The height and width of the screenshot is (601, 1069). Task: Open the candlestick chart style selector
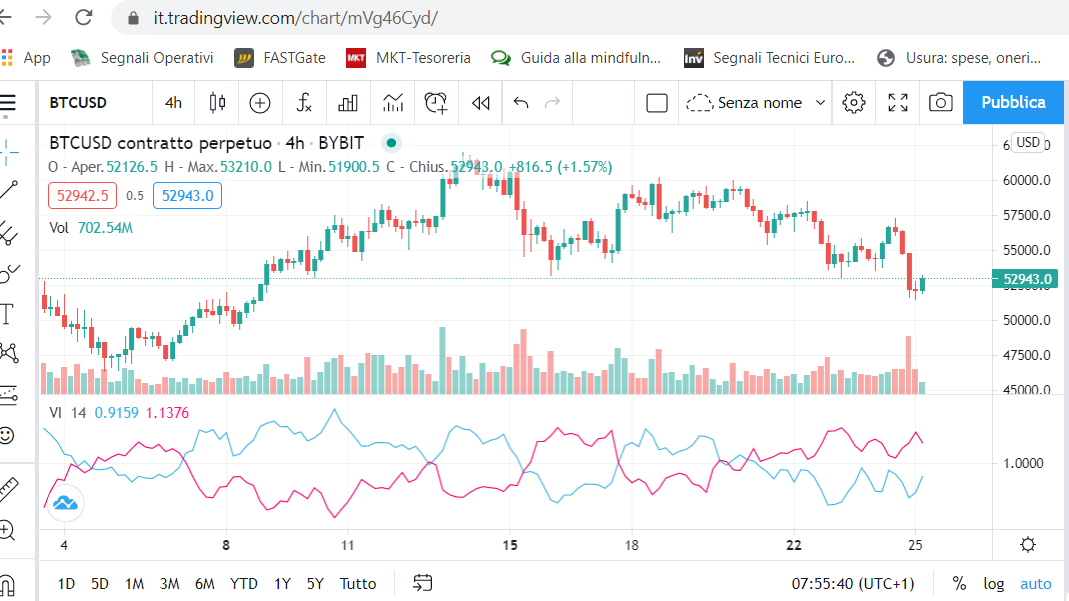coord(217,103)
